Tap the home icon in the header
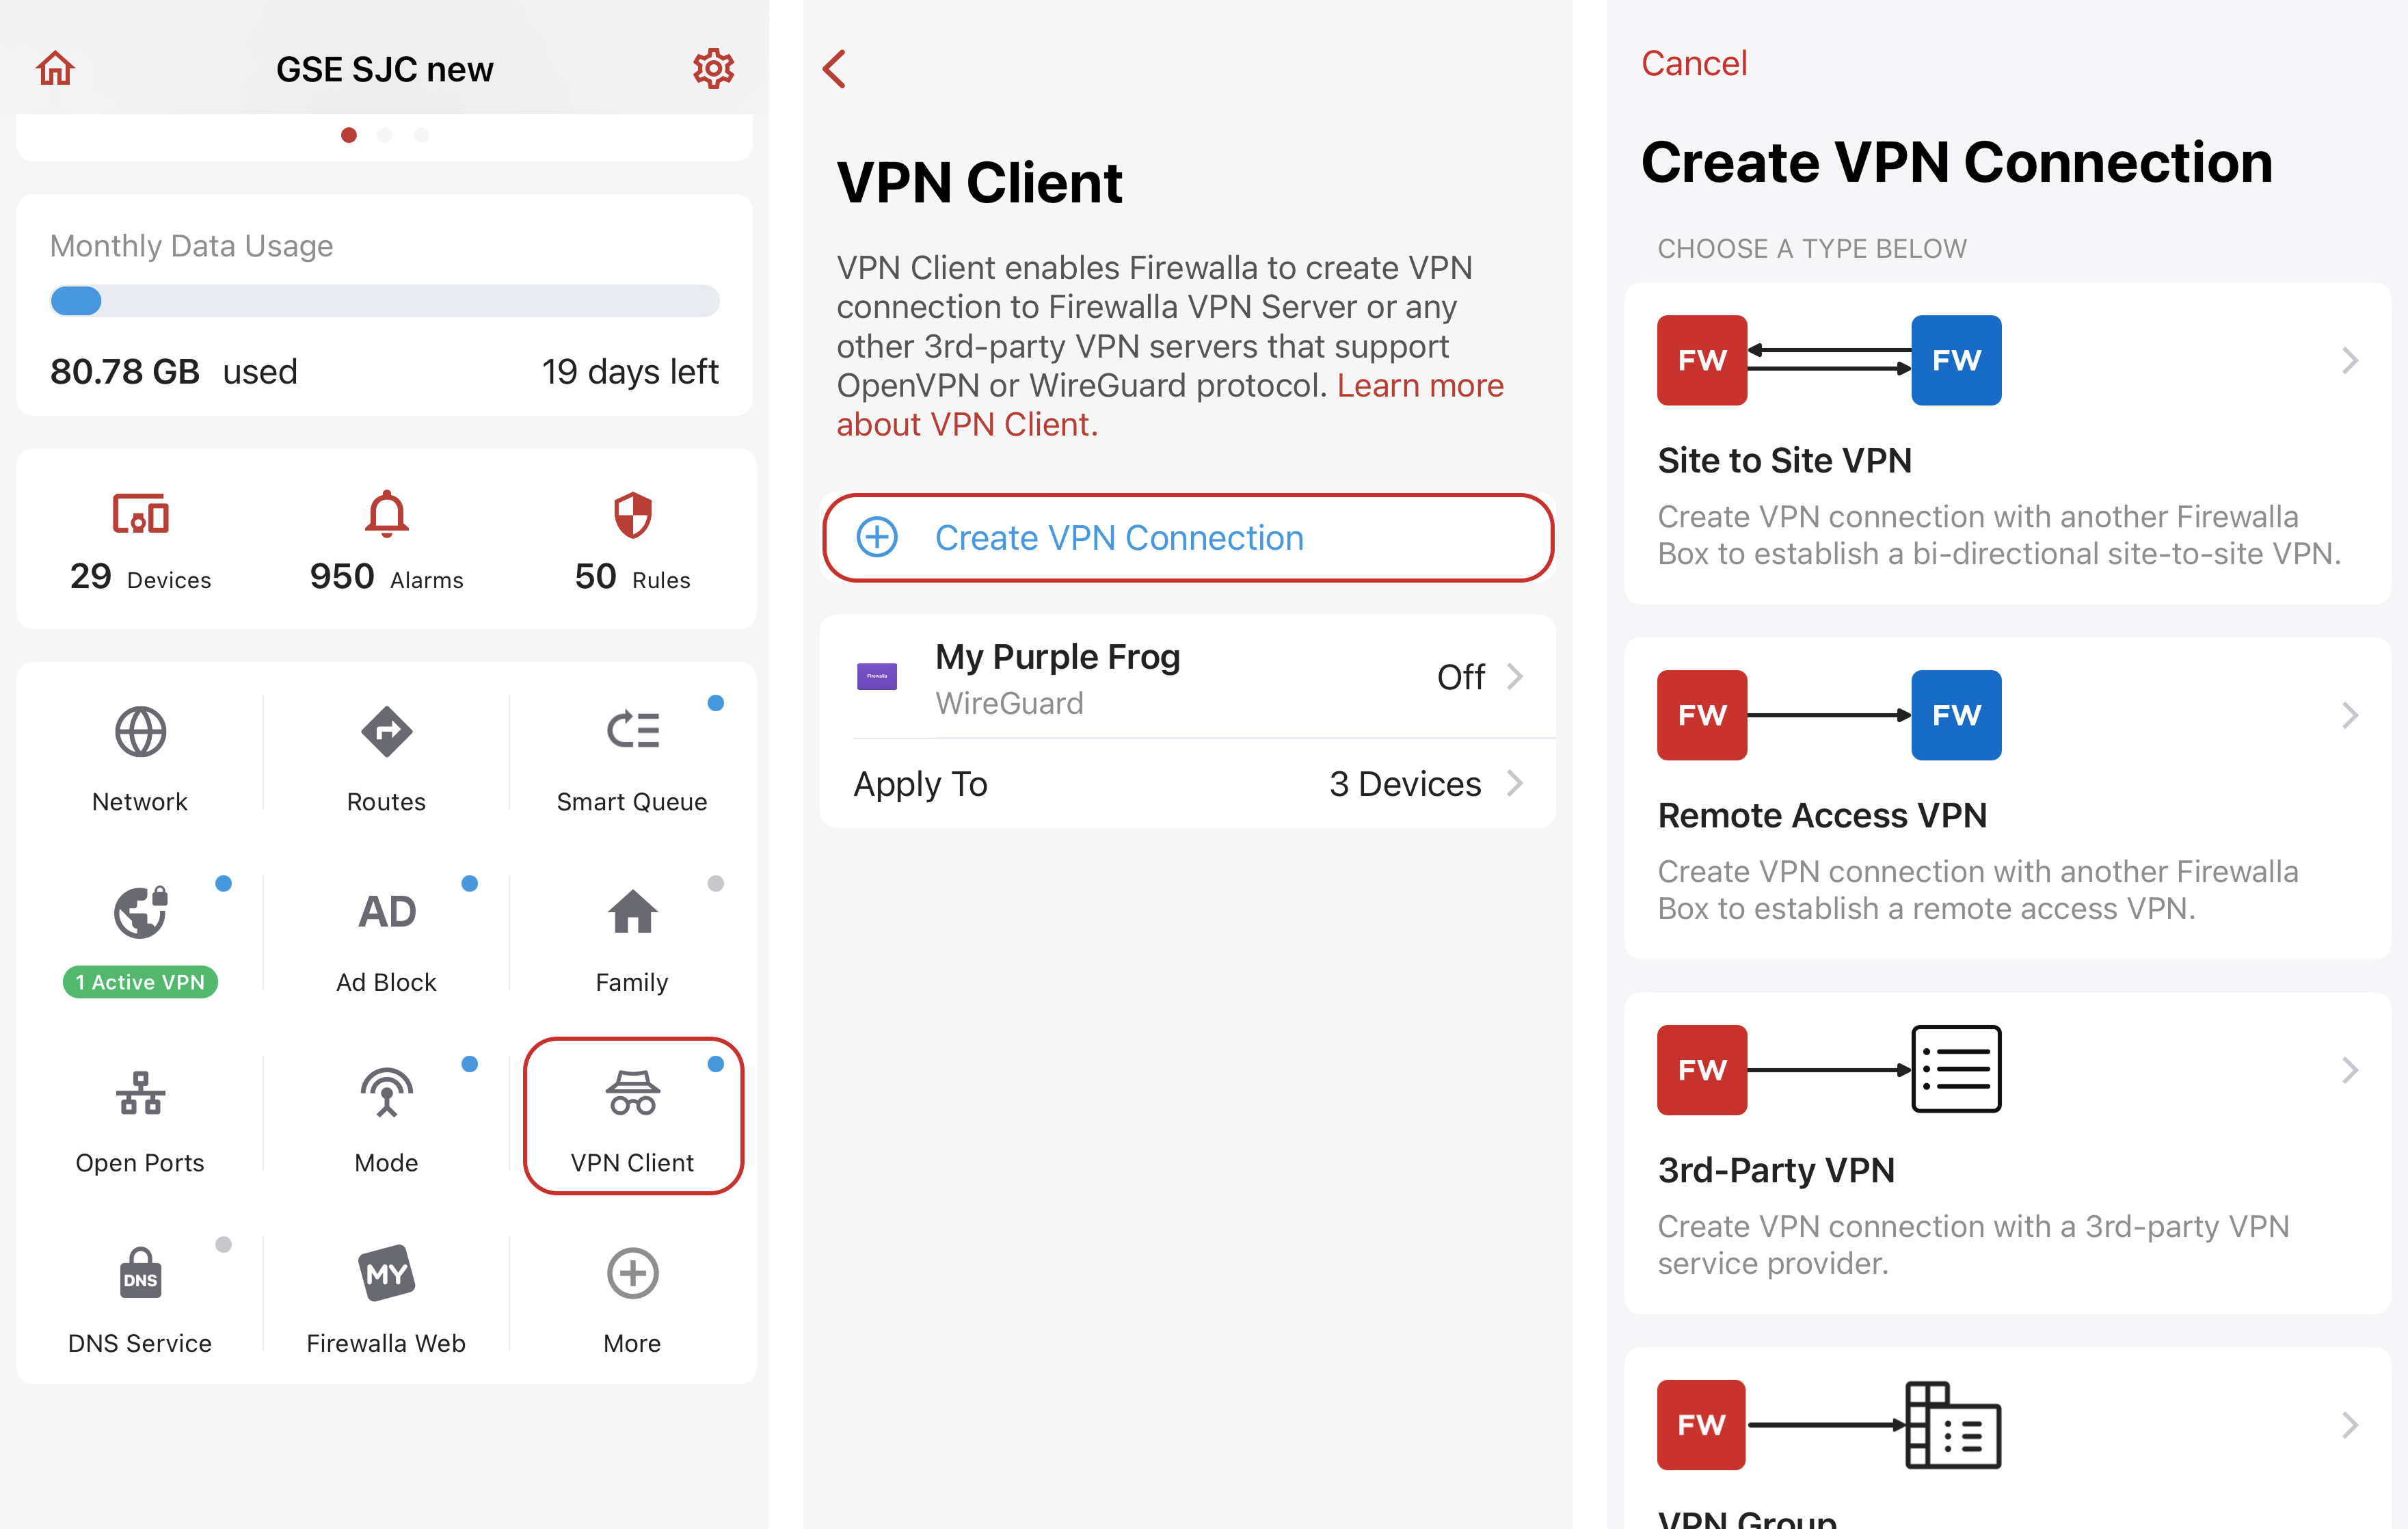 pos(55,69)
